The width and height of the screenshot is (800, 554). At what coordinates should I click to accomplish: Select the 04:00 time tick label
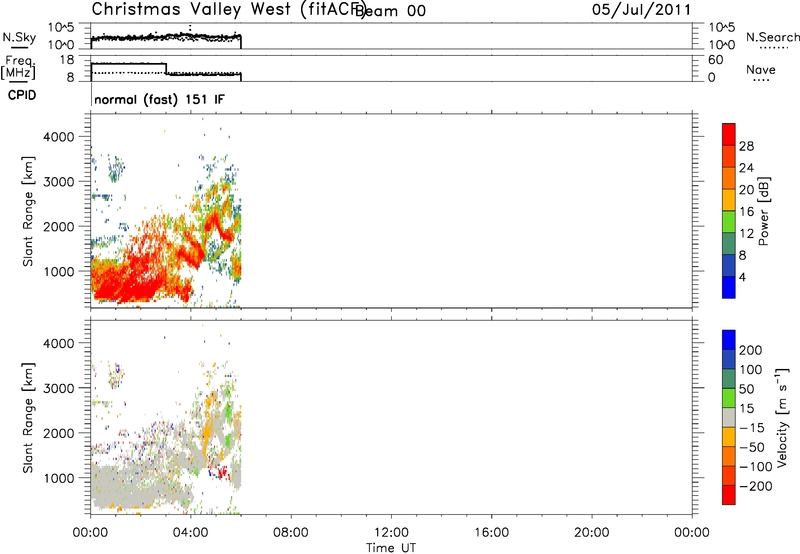[x=191, y=533]
